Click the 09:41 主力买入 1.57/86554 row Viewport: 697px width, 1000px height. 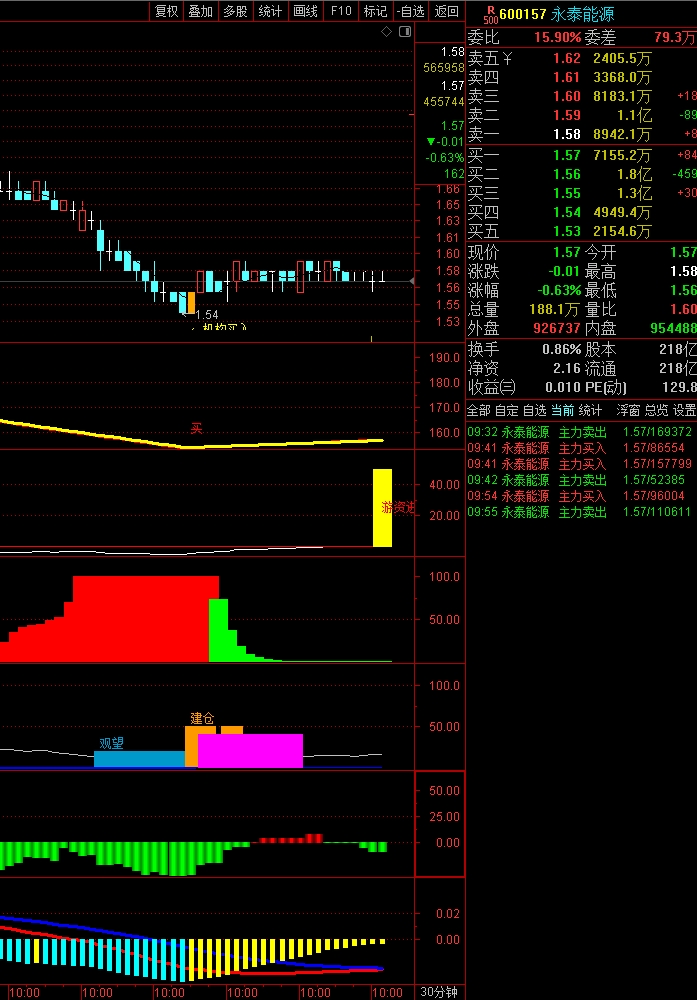[x=580, y=448]
